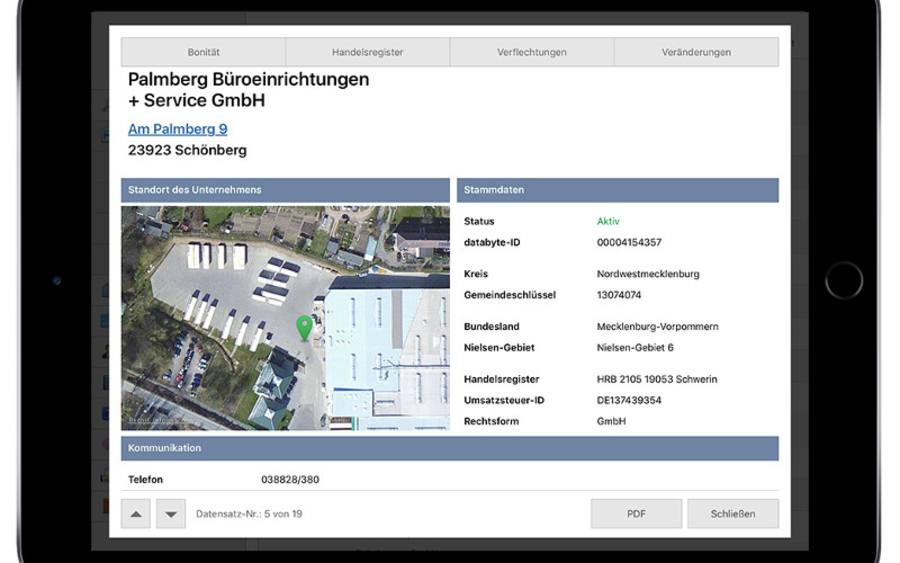
Task: Click the Telefon field label
Action: pyautogui.click(x=145, y=480)
